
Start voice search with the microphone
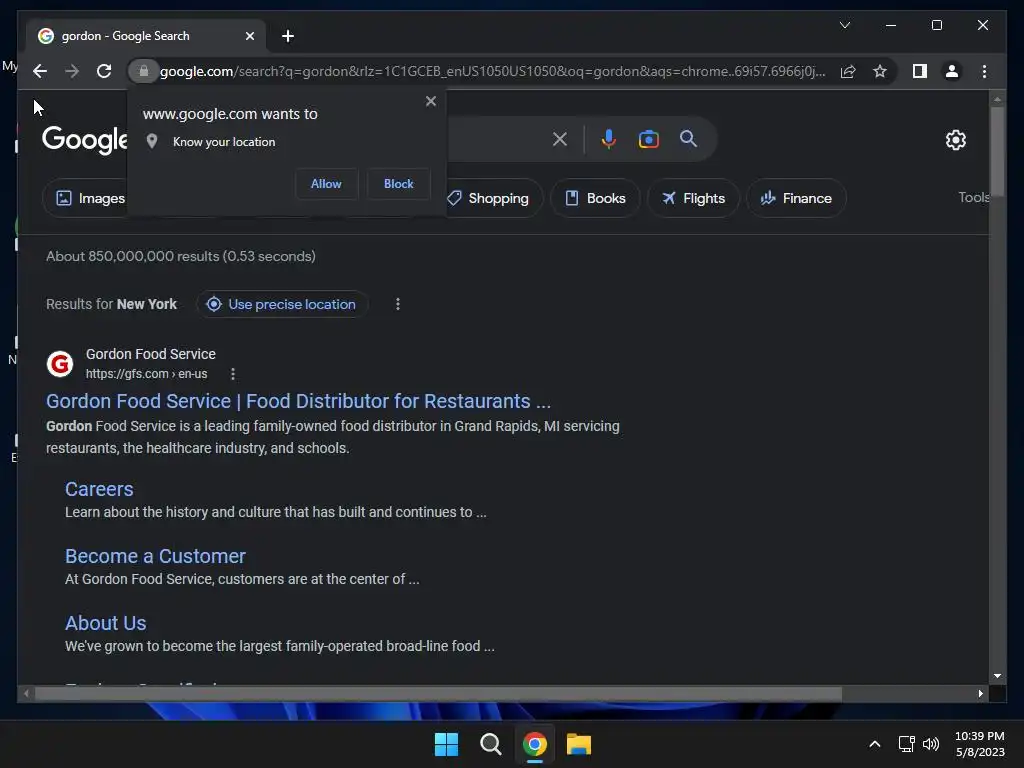pyautogui.click(x=609, y=139)
